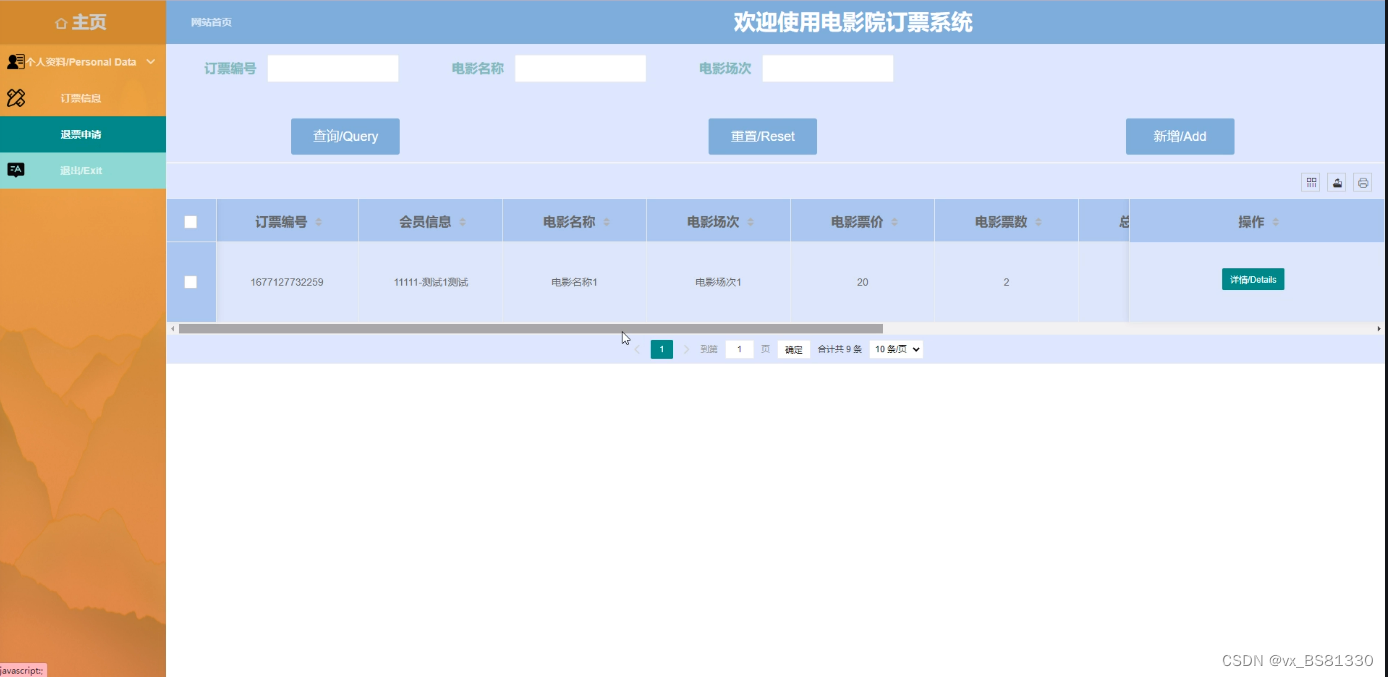
Task: Click the cell 1677127732259
Action: (x=287, y=282)
